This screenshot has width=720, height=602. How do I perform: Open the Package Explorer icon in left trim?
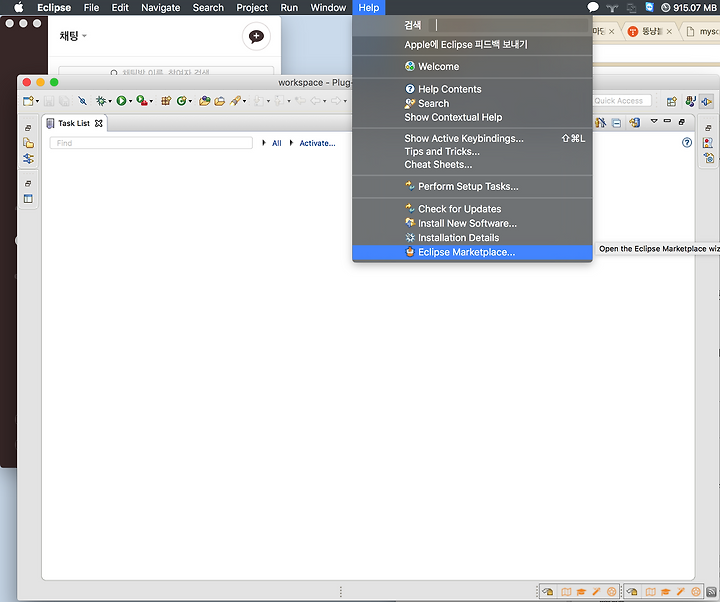tap(28, 143)
